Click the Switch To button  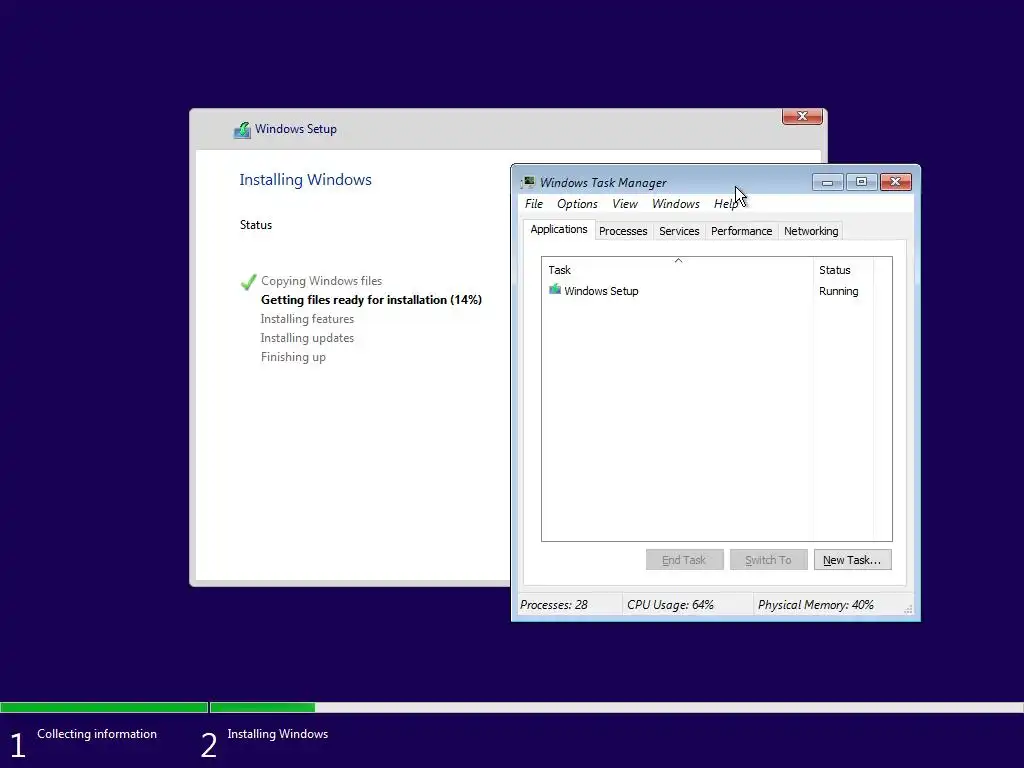tap(768, 560)
